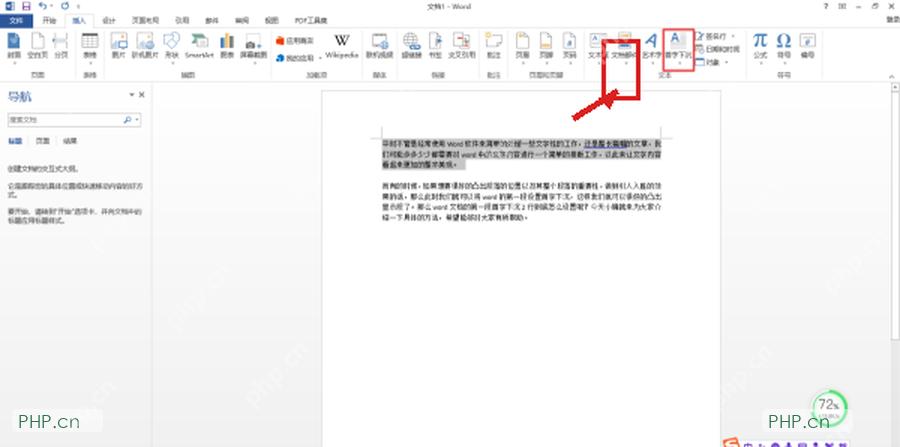Apply Drop Cap (首字下沉)

tap(678, 49)
